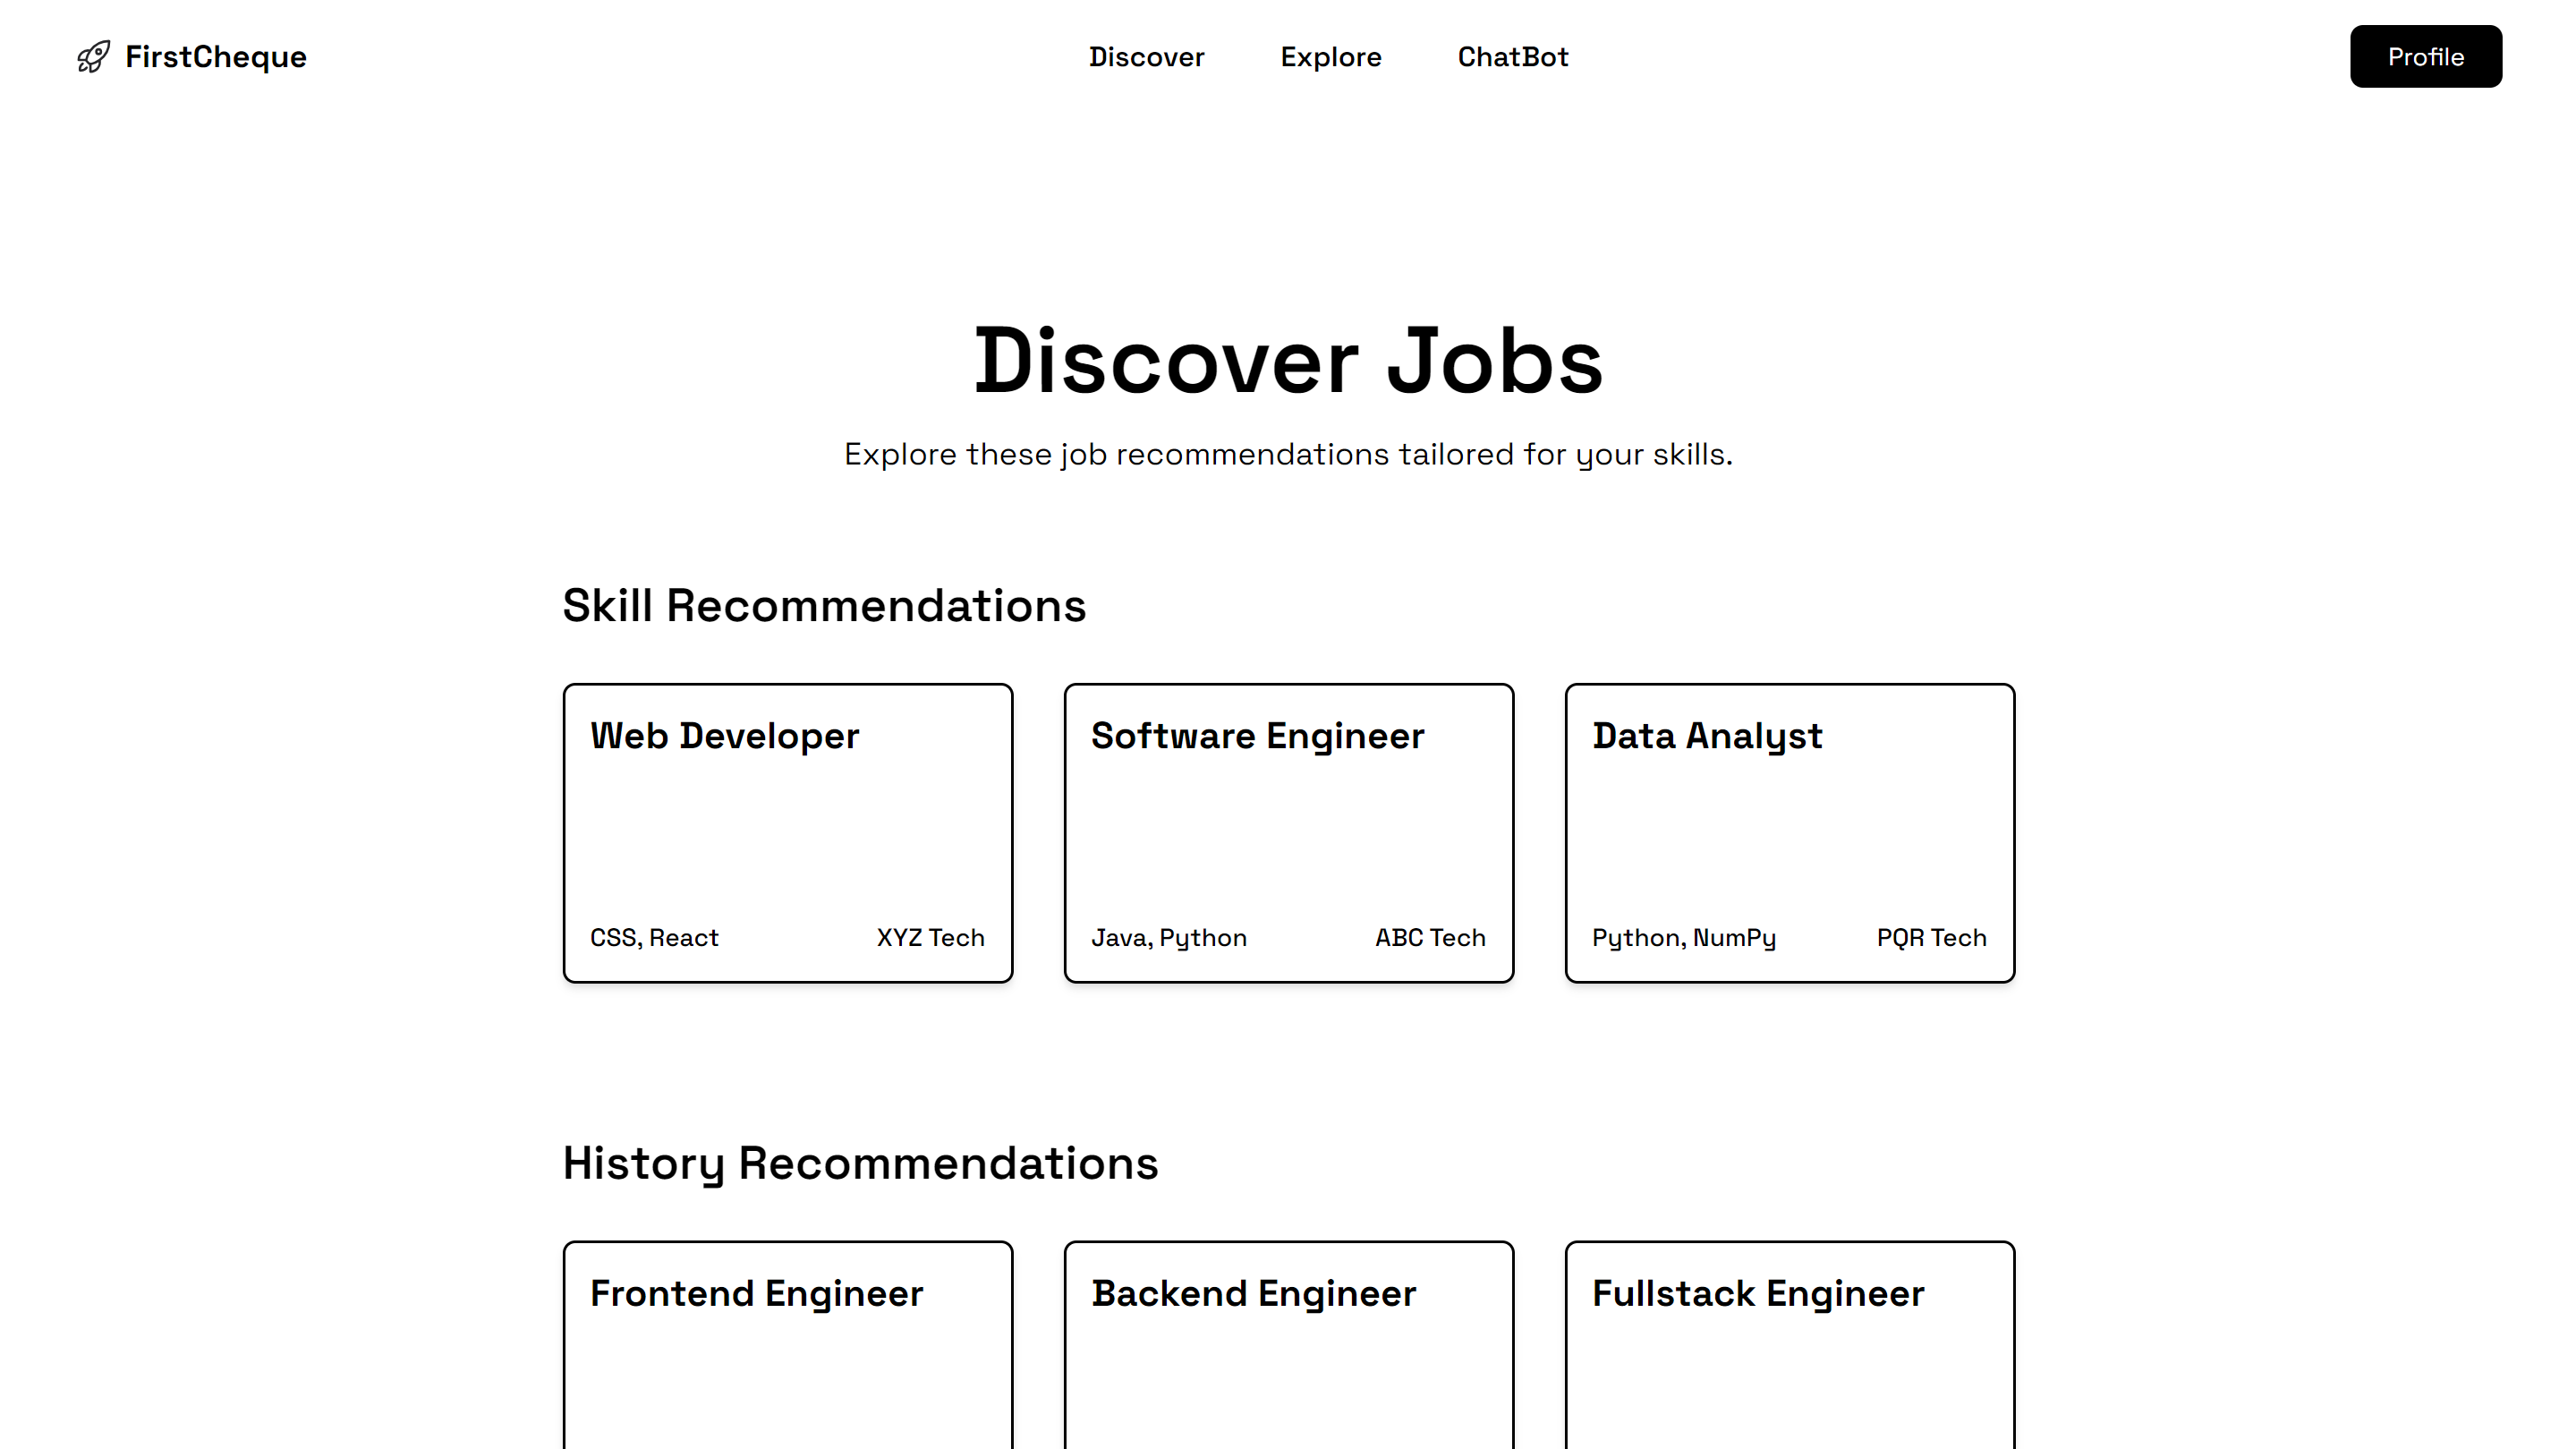This screenshot has width=2576, height=1449.
Task: Open the Backend Engineer card
Action: click(1288, 1345)
